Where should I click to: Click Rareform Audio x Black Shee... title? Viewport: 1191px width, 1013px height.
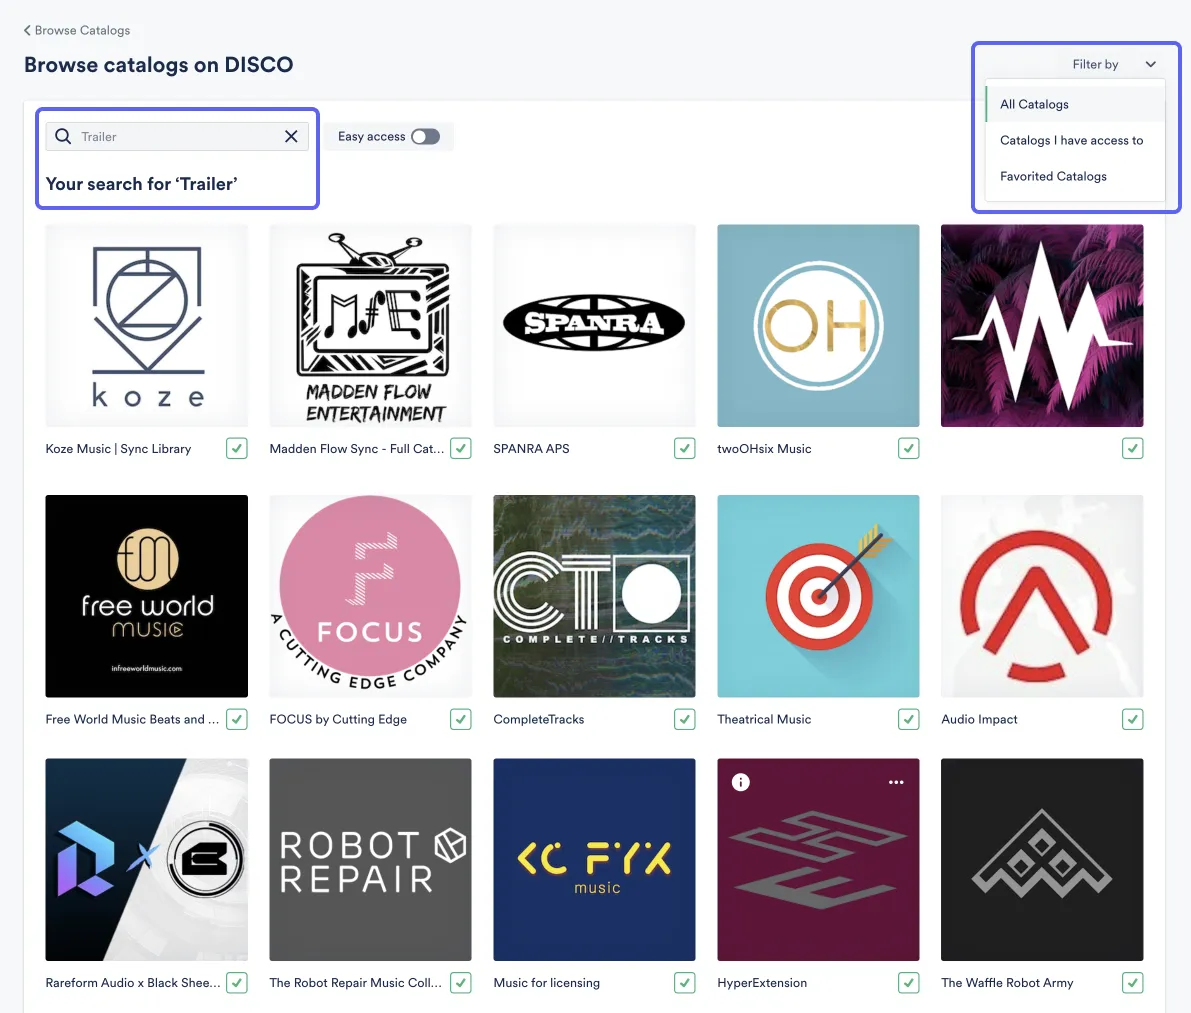pyautogui.click(x=133, y=983)
